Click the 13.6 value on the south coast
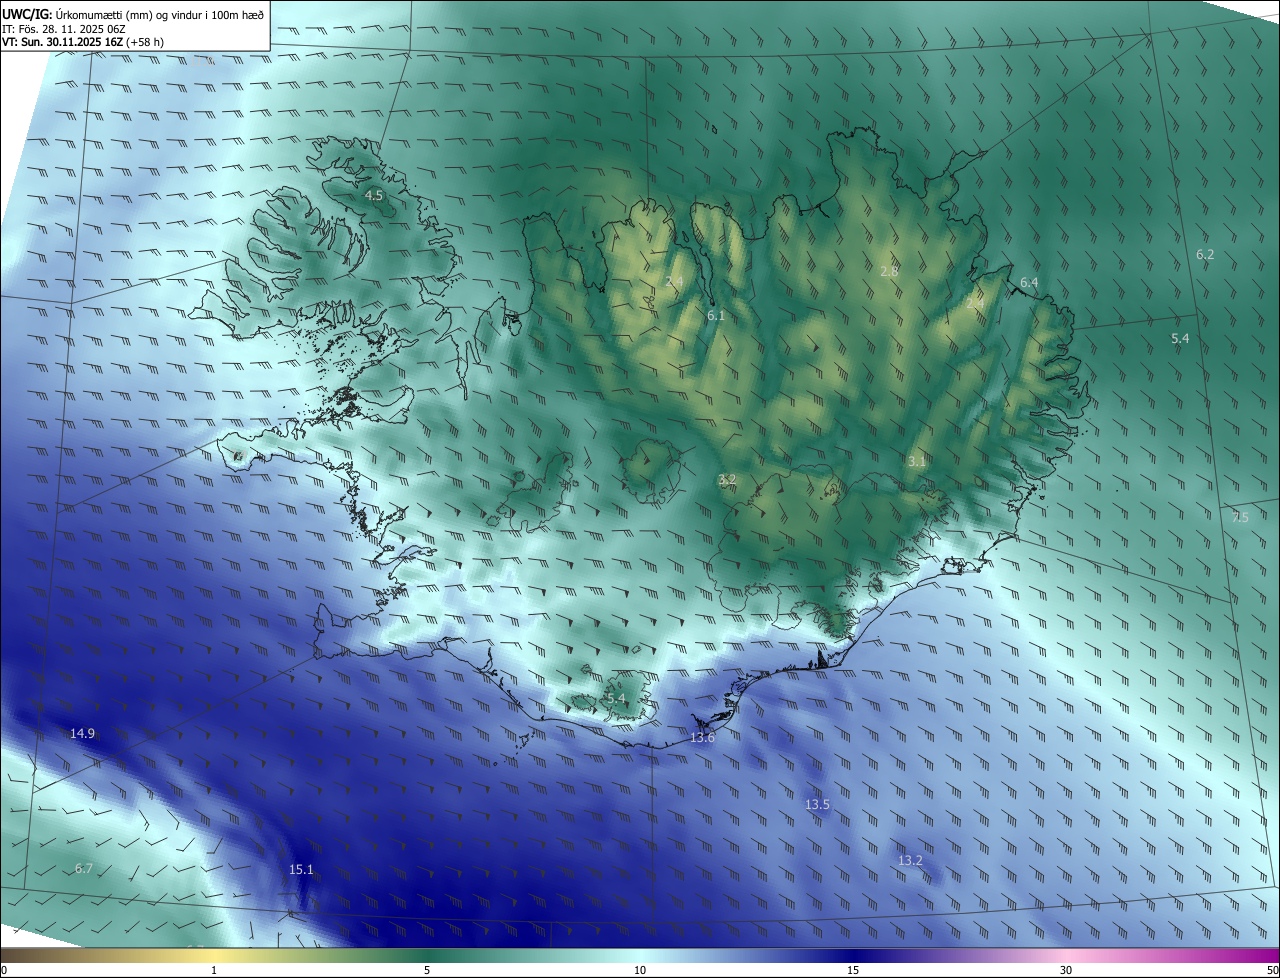The height and width of the screenshot is (978, 1280). coord(703,737)
